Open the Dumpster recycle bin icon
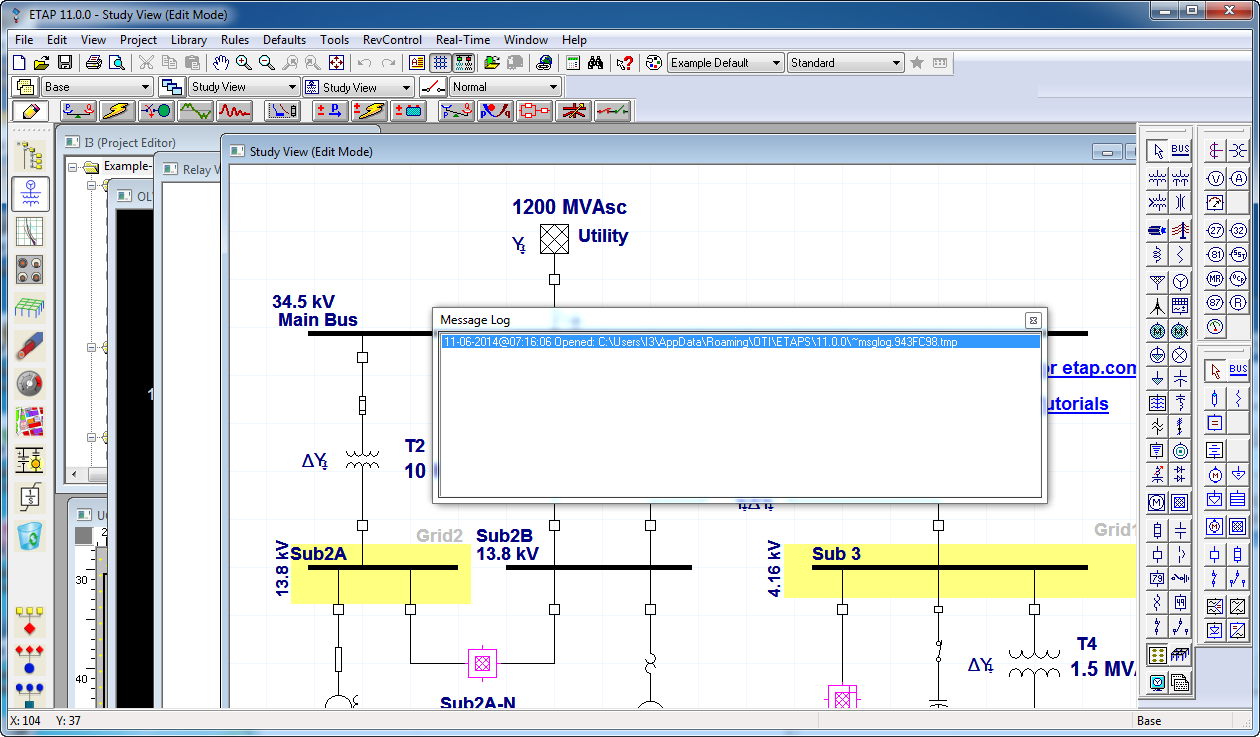This screenshot has width=1260, height=737. pyautogui.click(x=31, y=536)
